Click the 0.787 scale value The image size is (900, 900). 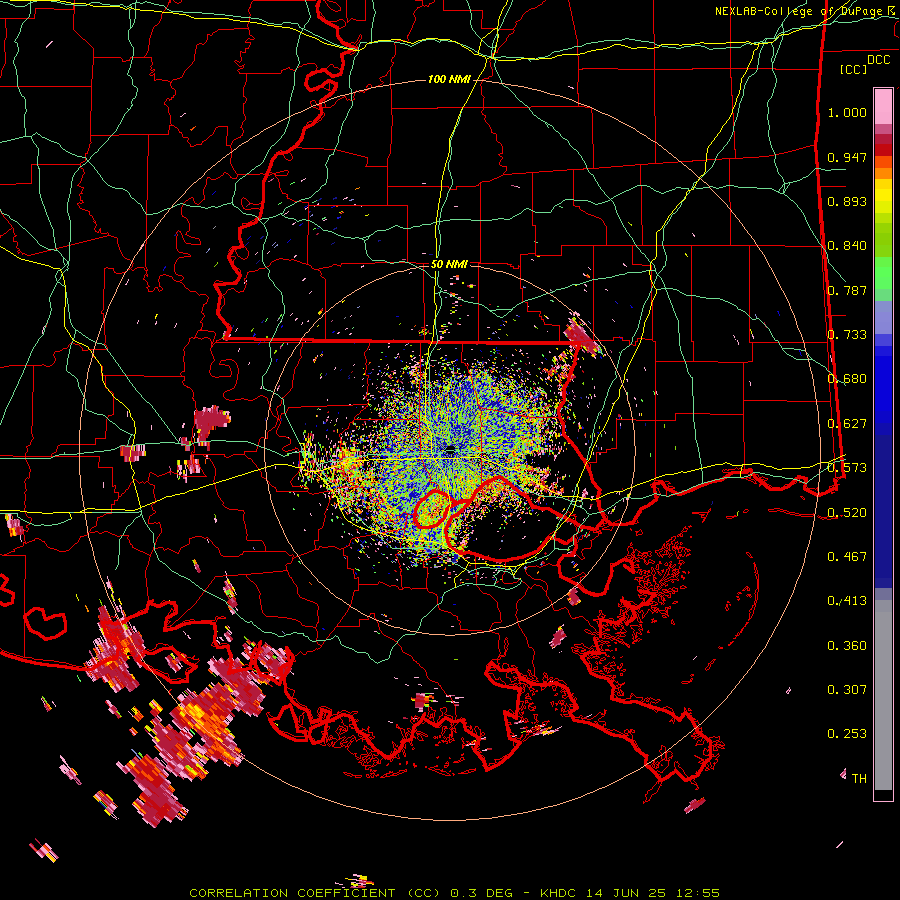847,290
